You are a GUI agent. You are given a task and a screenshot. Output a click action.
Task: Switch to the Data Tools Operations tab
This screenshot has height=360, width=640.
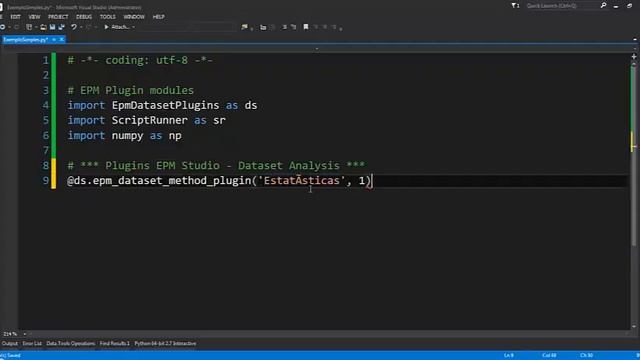point(71,344)
